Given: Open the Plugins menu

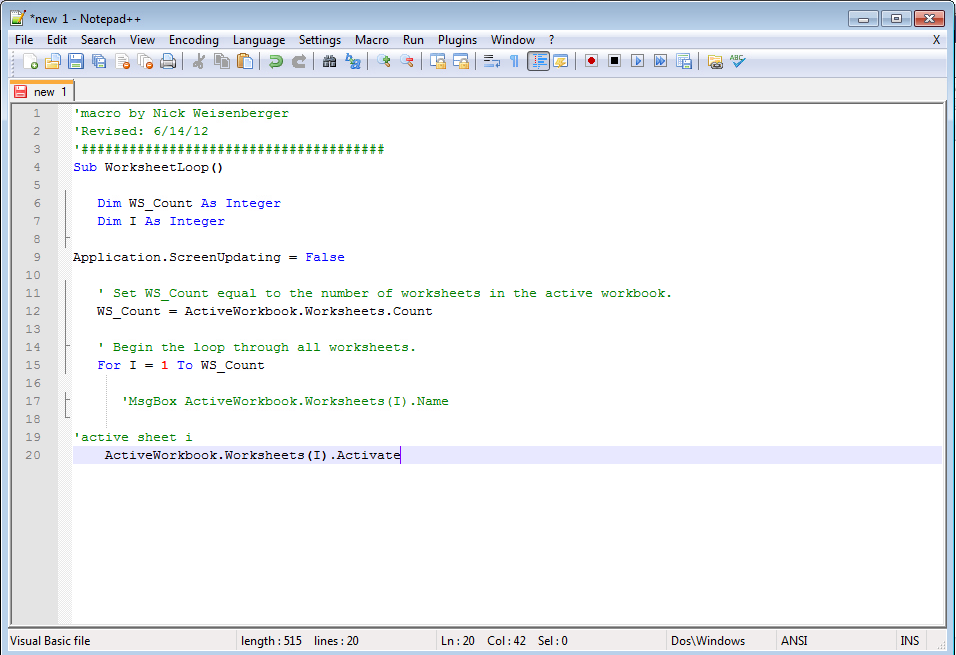Looking at the screenshot, I should click(457, 40).
